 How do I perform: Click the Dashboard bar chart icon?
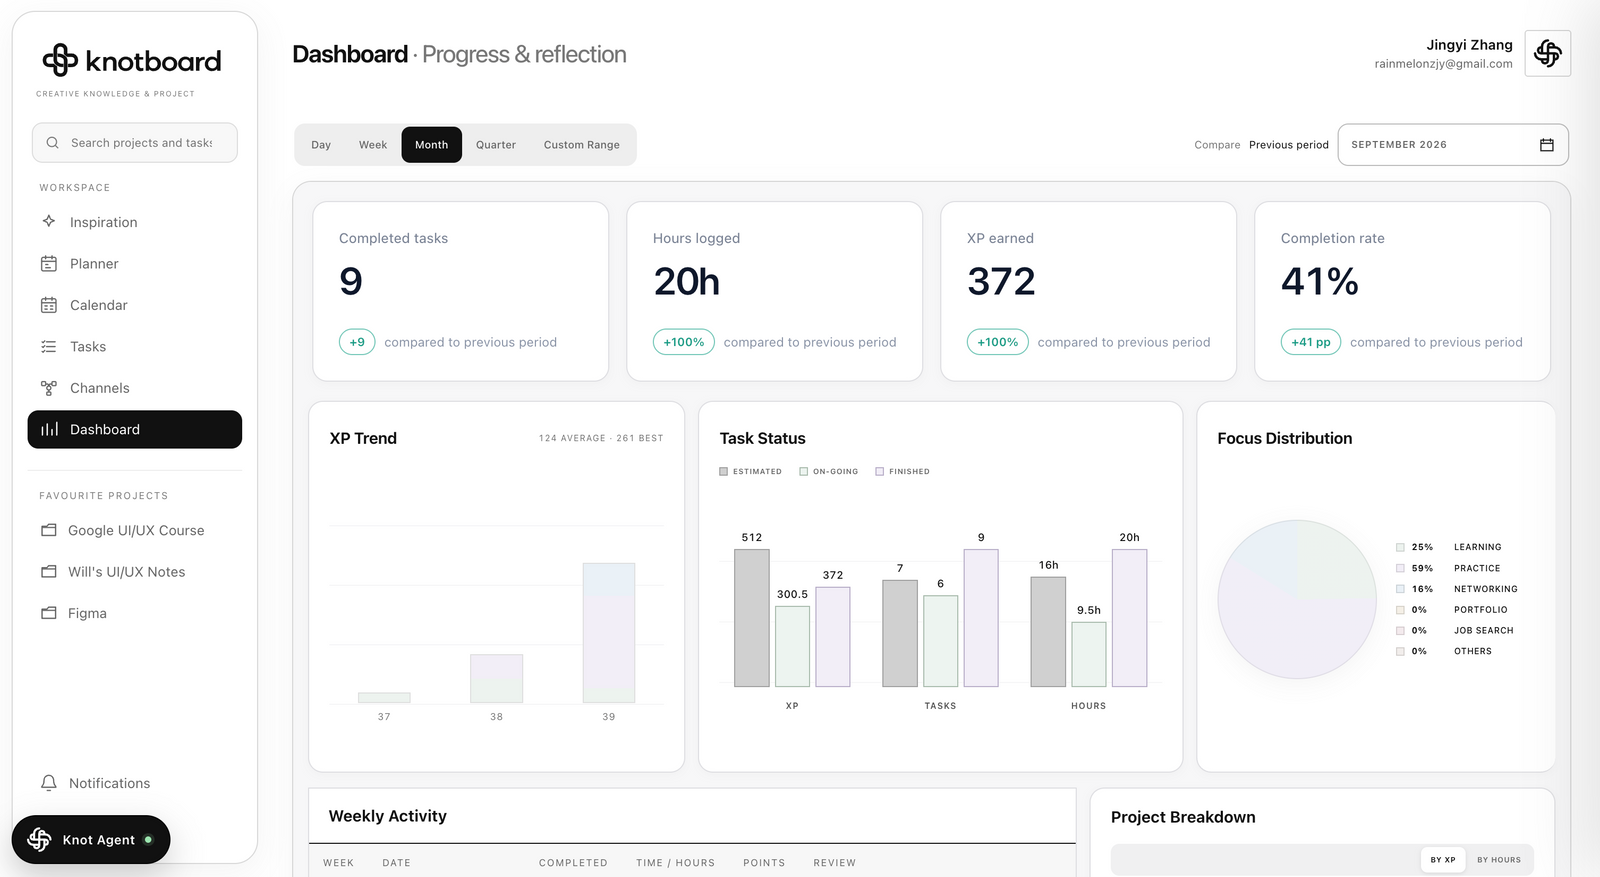point(49,429)
